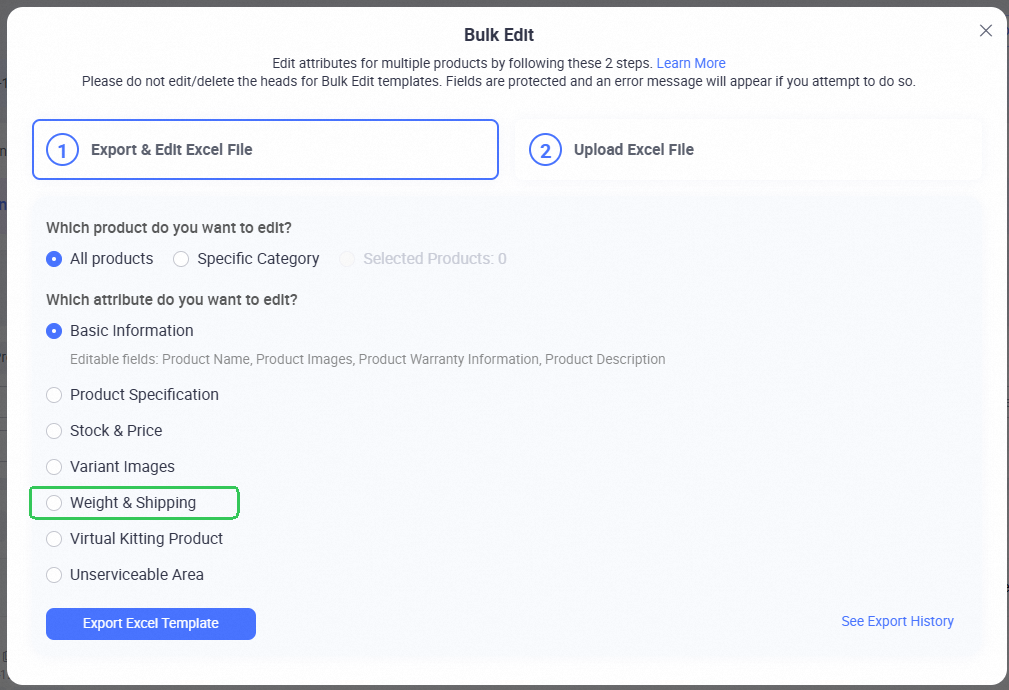Click the Export Excel Template button

pyautogui.click(x=150, y=623)
